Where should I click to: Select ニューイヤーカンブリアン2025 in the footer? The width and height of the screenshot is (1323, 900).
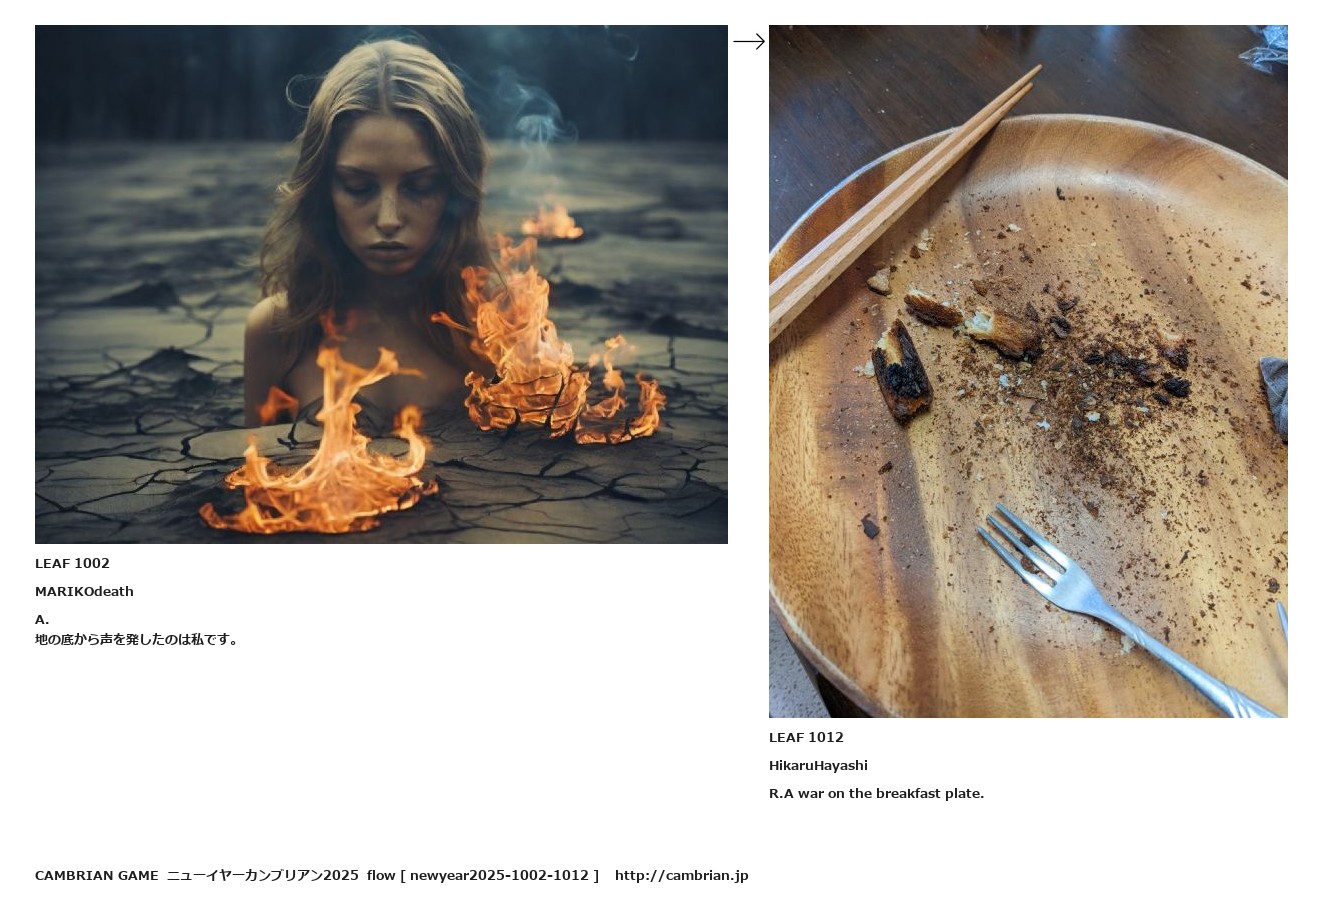(x=262, y=875)
